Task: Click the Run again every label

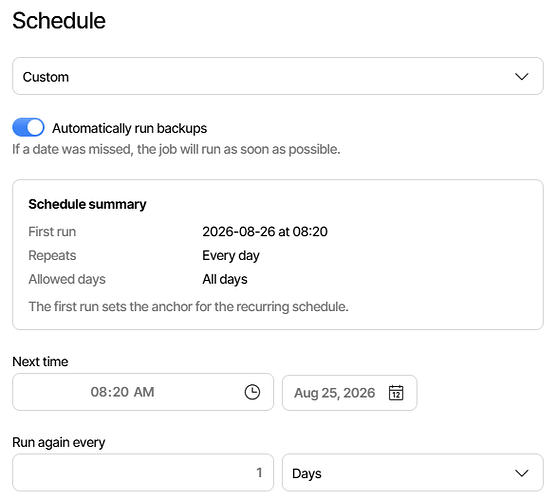Action: coord(59,443)
